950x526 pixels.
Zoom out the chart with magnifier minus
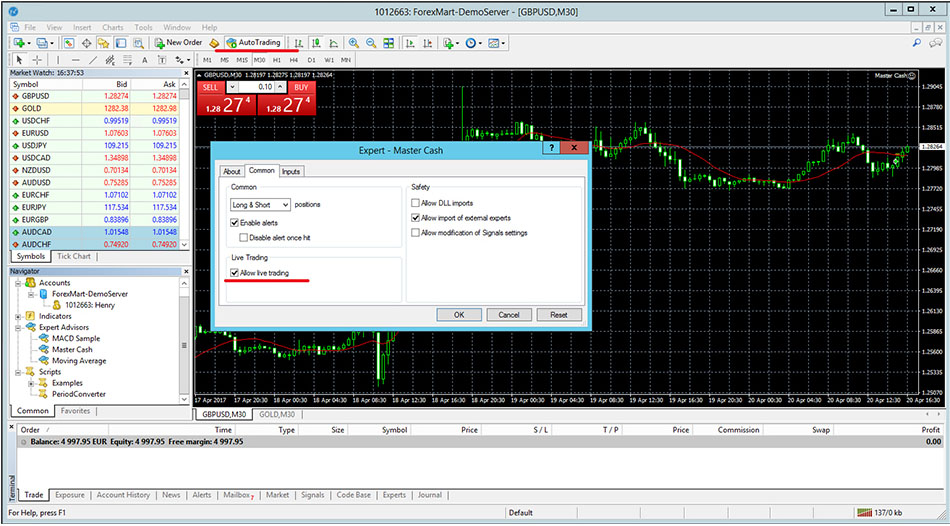click(371, 43)
